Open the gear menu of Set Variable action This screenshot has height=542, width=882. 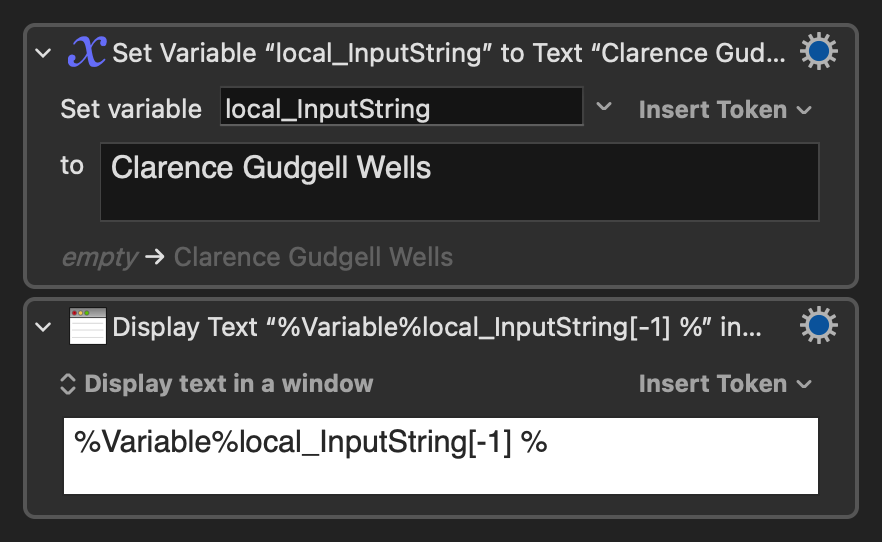(818, 52)
